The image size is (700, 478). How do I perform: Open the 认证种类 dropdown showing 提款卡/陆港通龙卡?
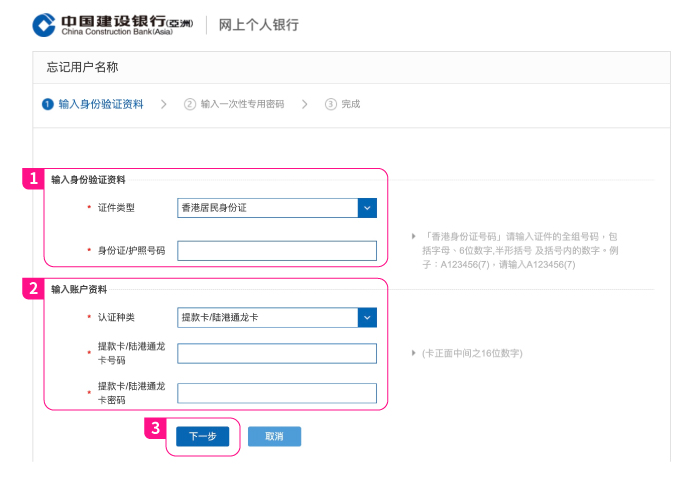267,317
